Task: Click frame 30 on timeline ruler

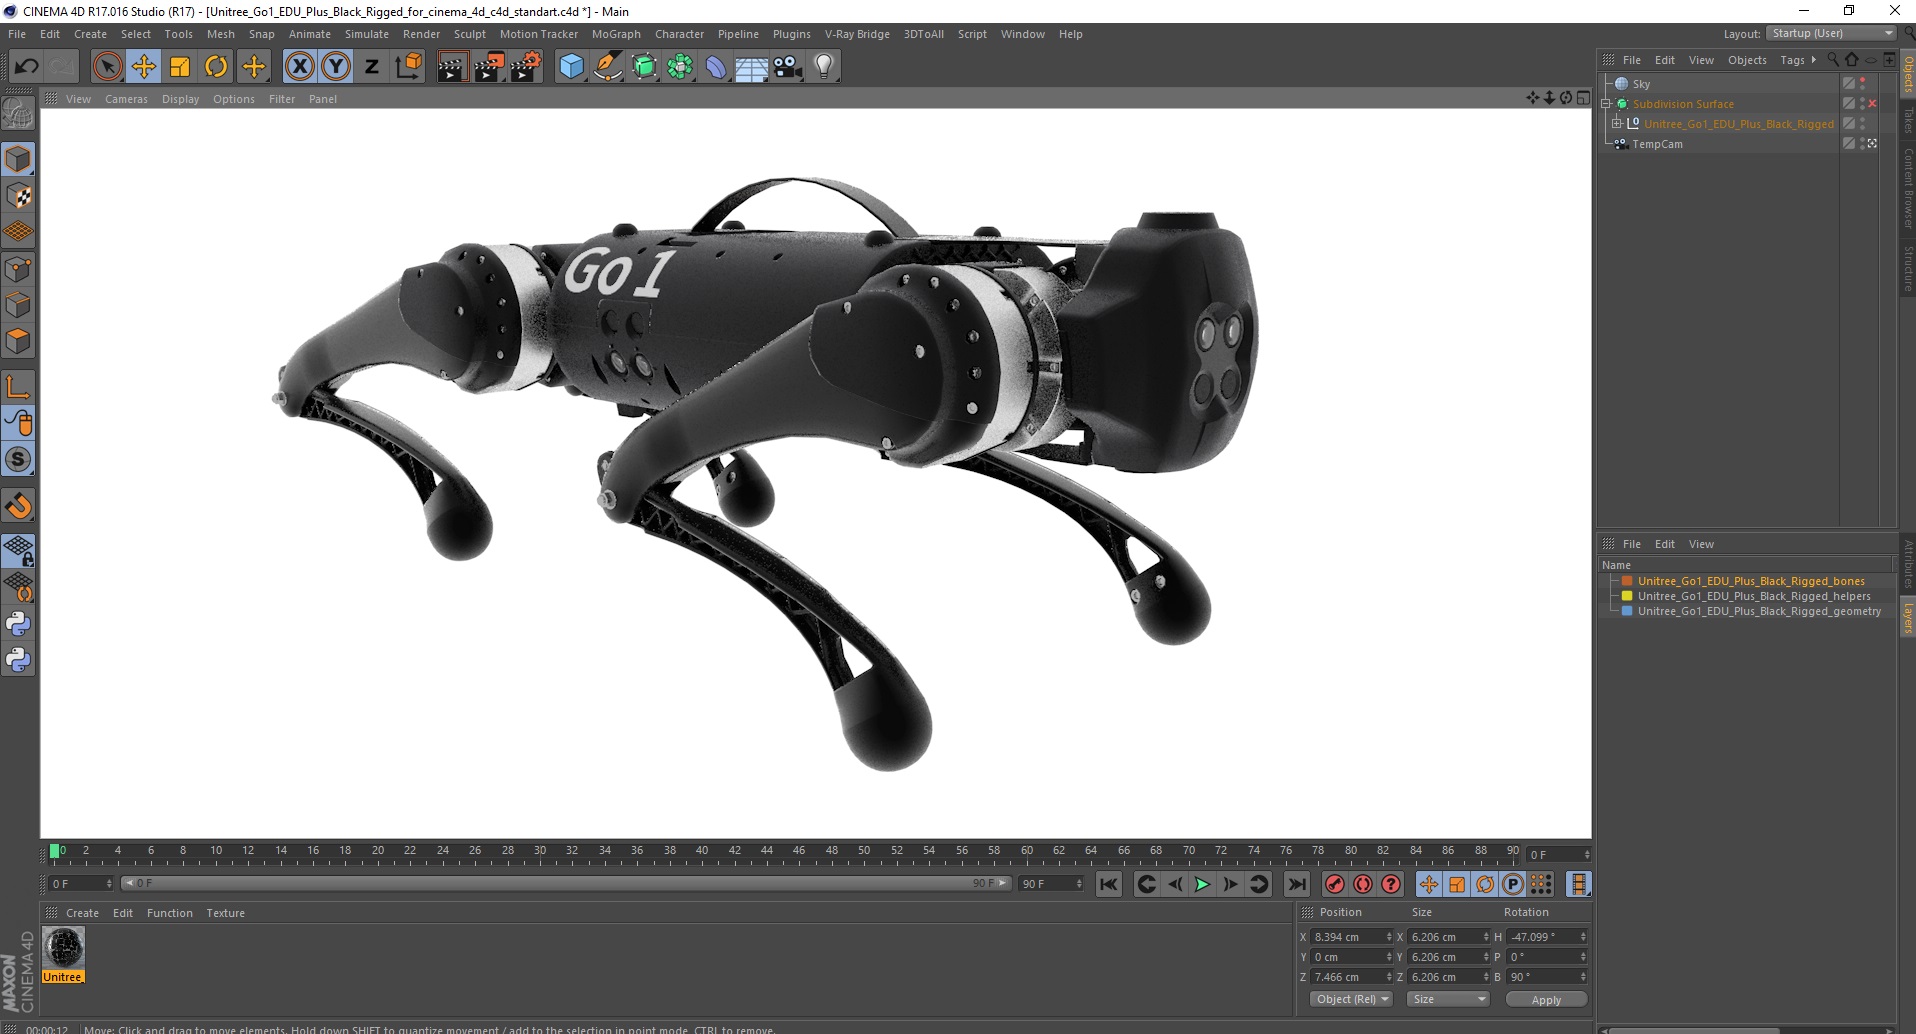Action: click(x=540, y=851)
